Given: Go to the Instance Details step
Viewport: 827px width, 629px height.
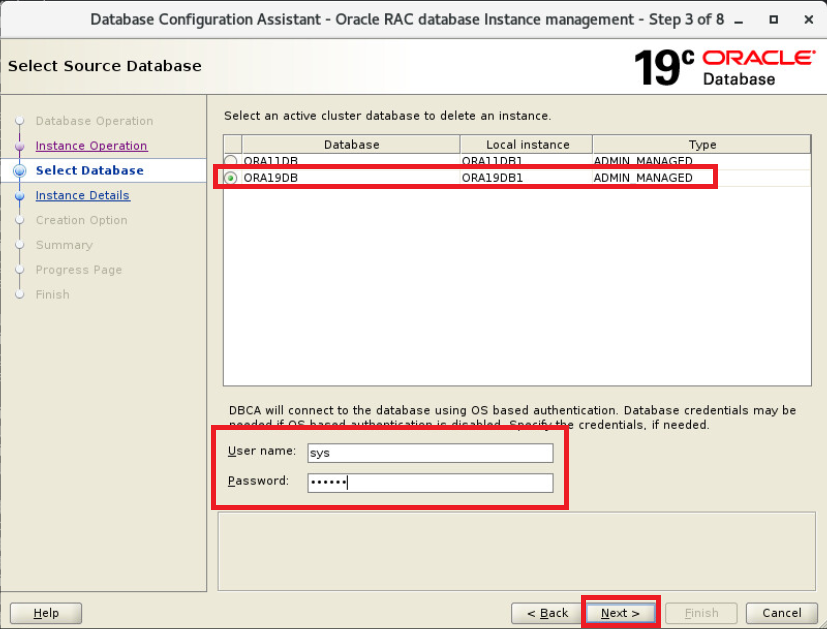Looking at the screenshot, I should pos(82,195).
